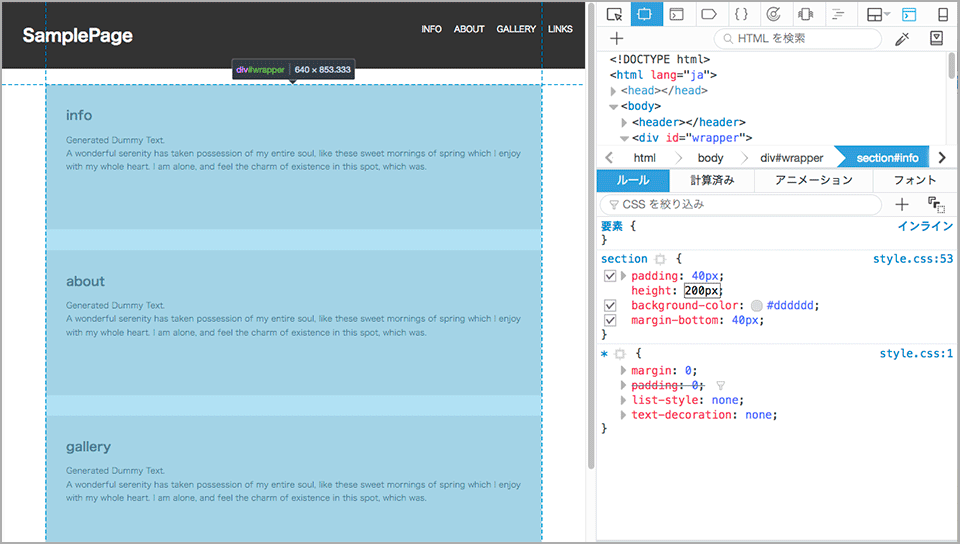Open the Style Editor braces icon
Screen dimensions: 960x544
click(740, 14)
